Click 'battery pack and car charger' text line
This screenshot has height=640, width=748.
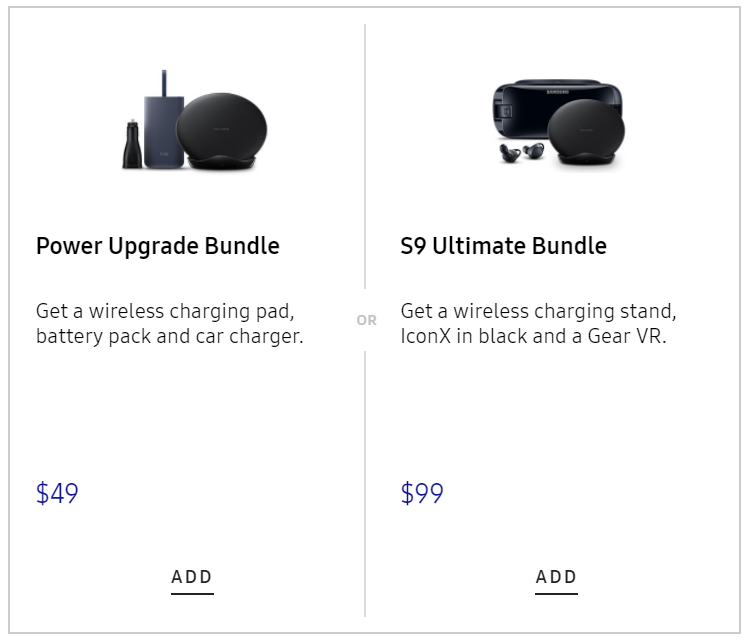[169, 336]
